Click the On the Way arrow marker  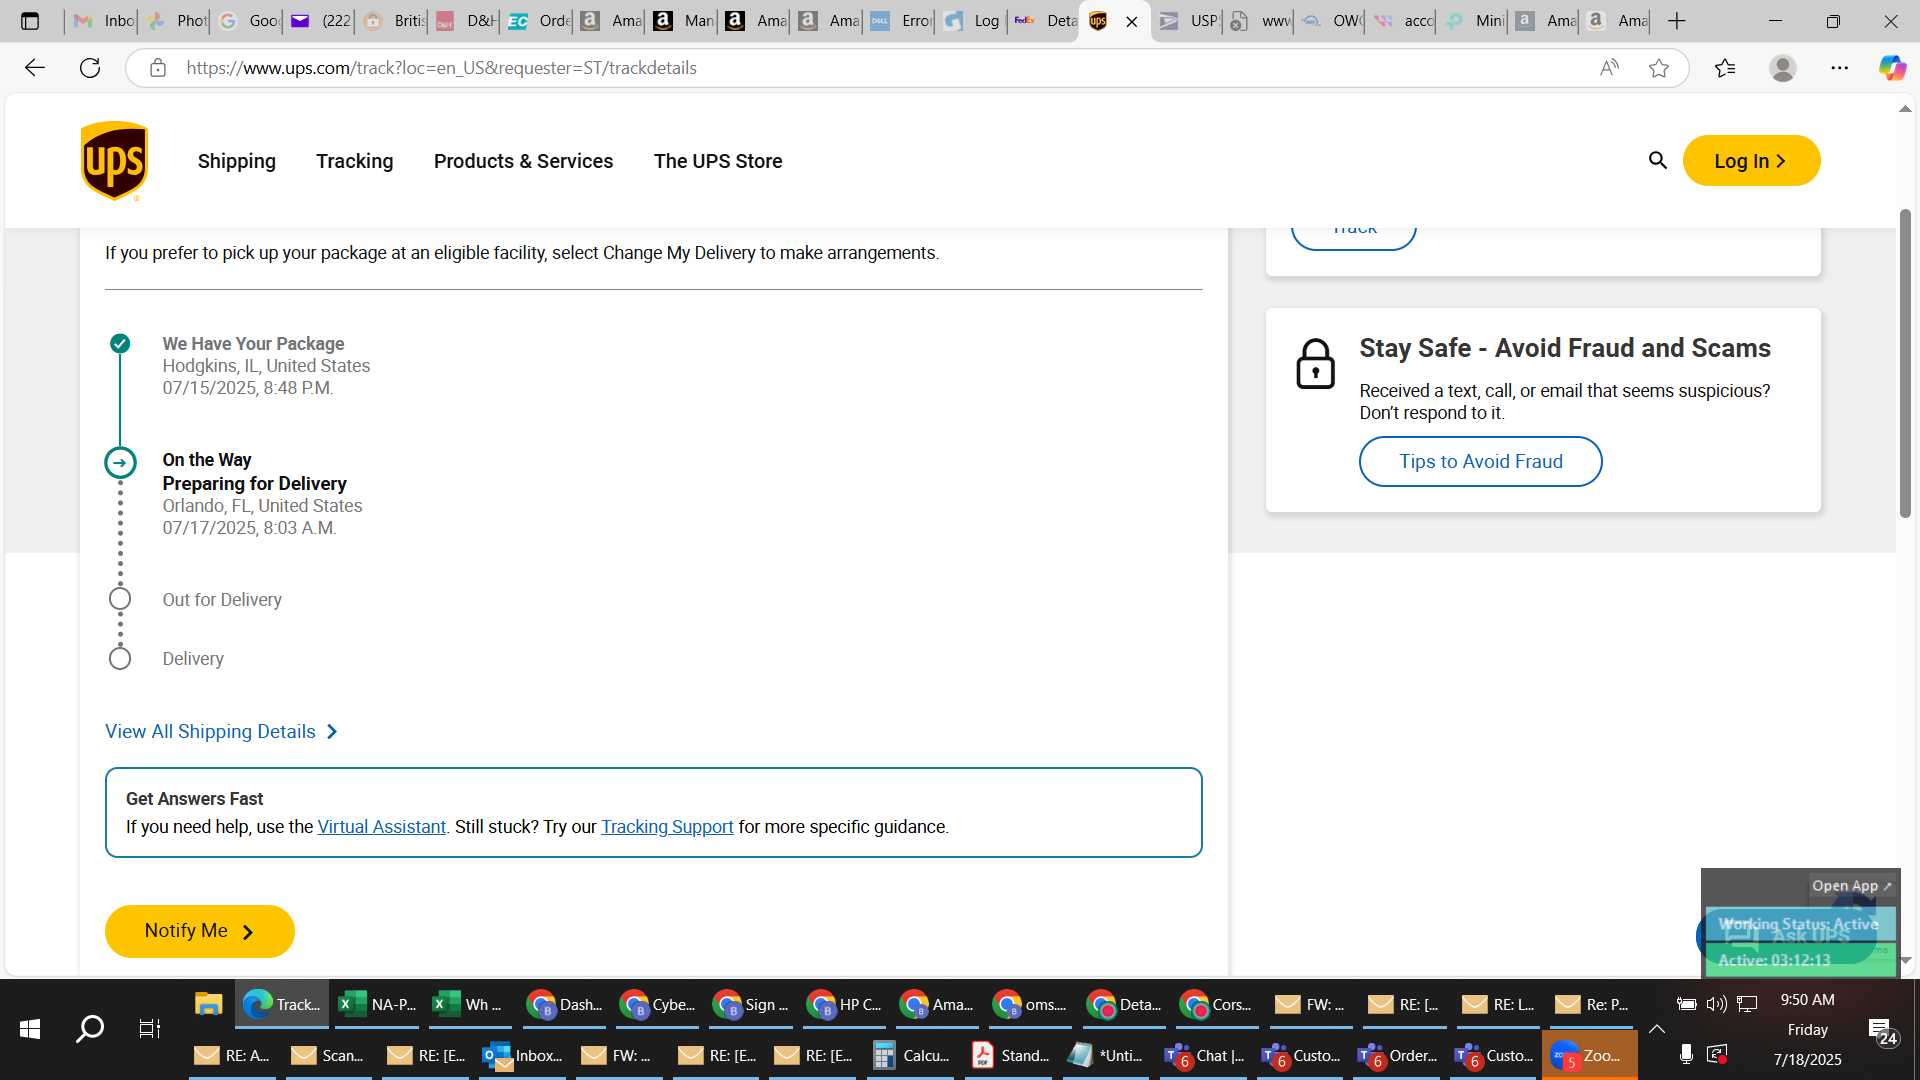click(120, 462)
